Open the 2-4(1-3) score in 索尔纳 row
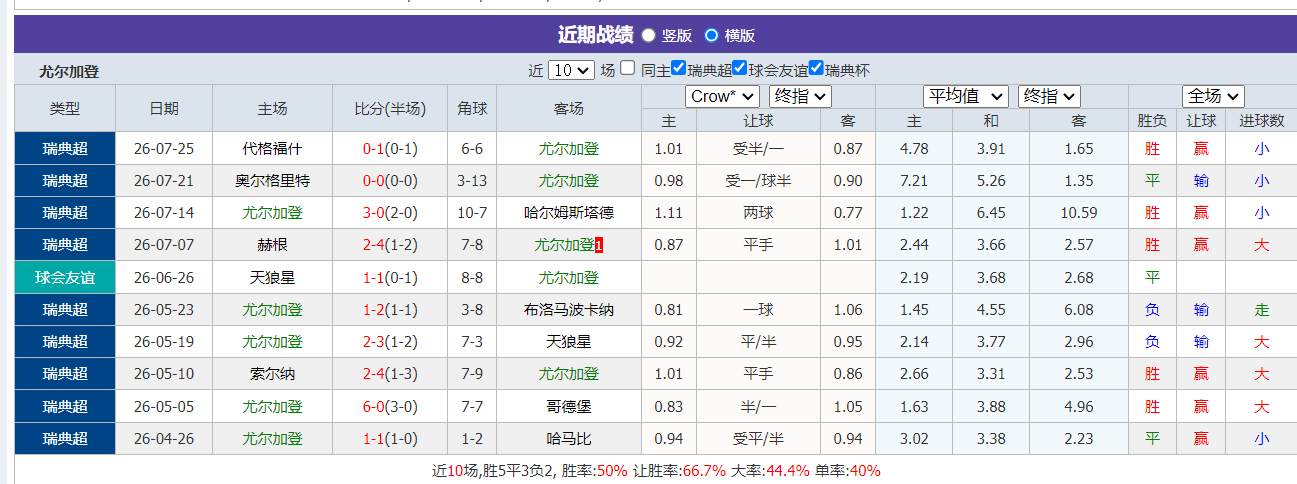Screen dimensions: 1297x484 coord(390,374)
